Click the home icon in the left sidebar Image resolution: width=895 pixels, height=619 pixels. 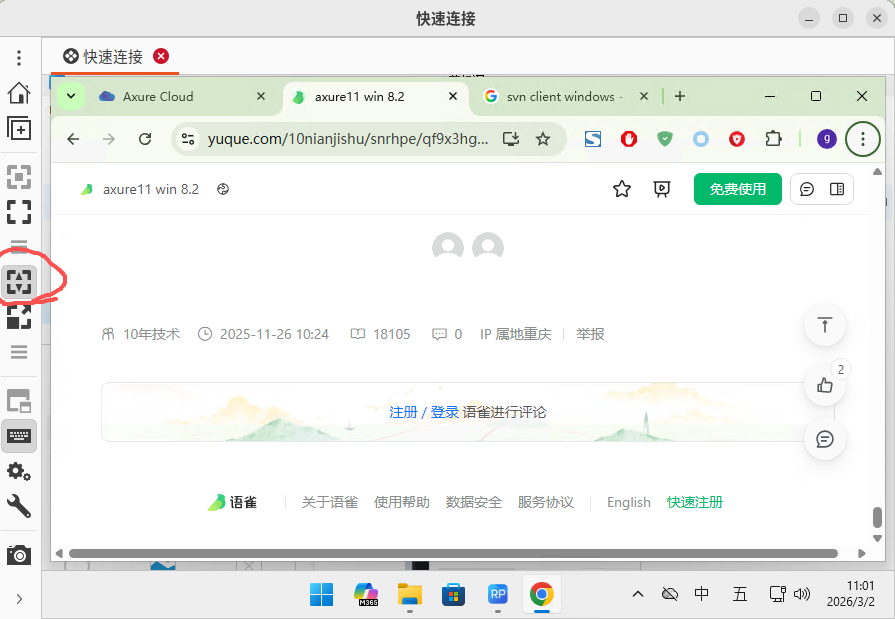pos(19,93)
